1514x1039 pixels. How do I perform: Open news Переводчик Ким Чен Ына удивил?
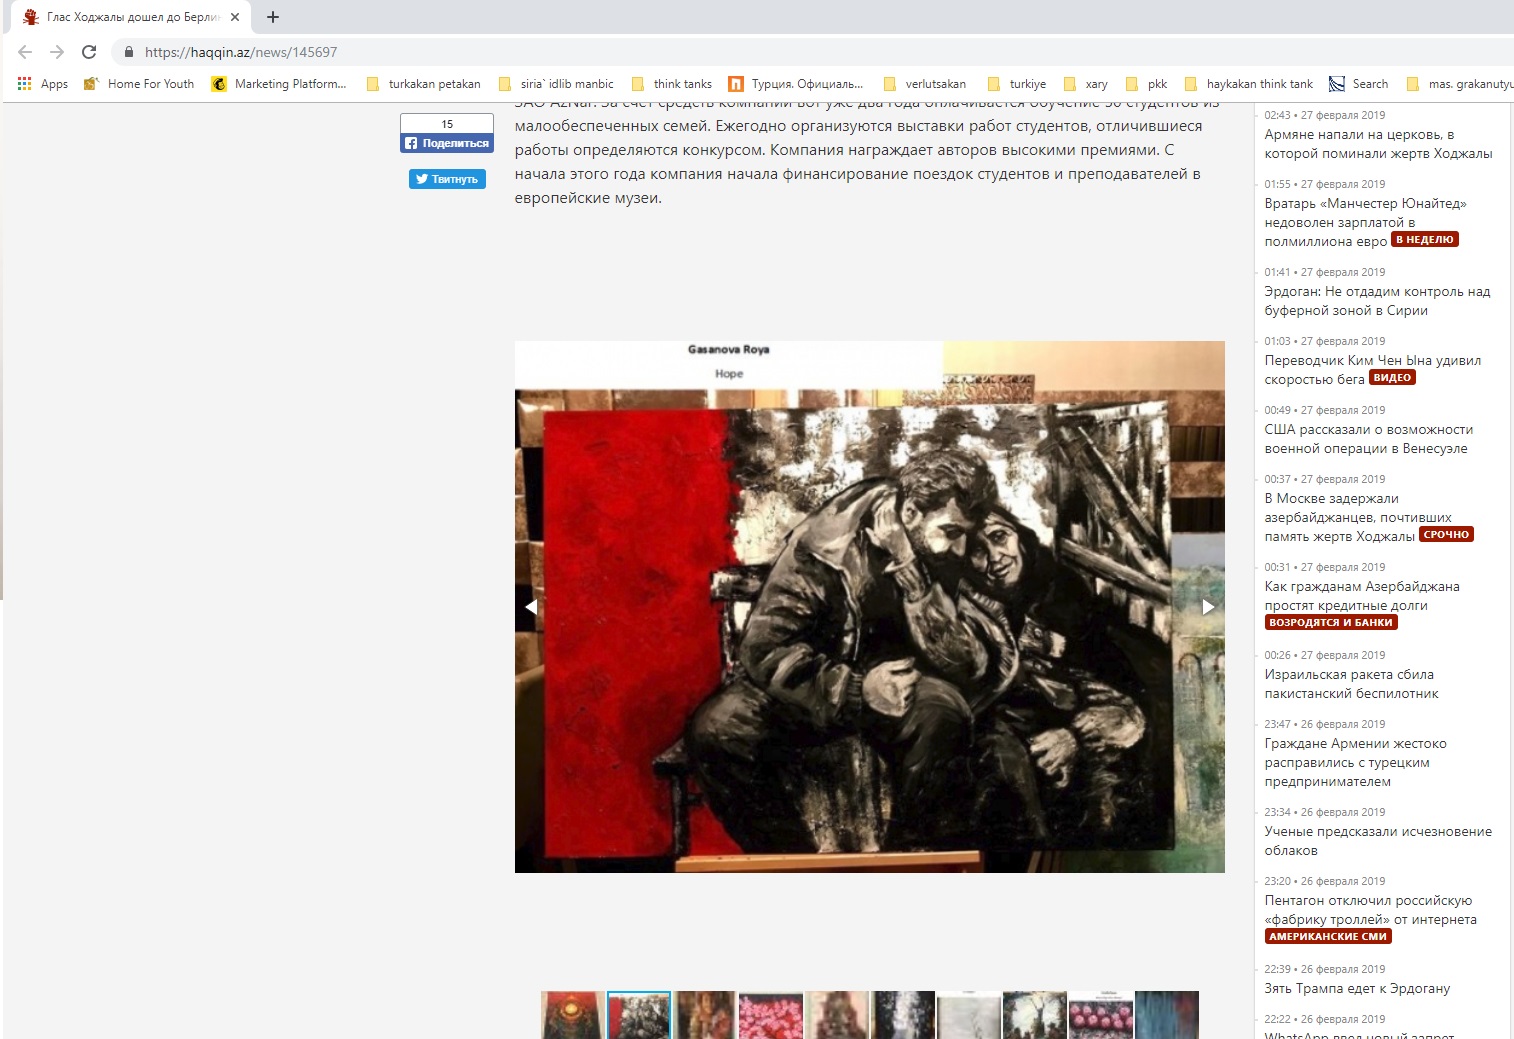[x=1372, y=370]
